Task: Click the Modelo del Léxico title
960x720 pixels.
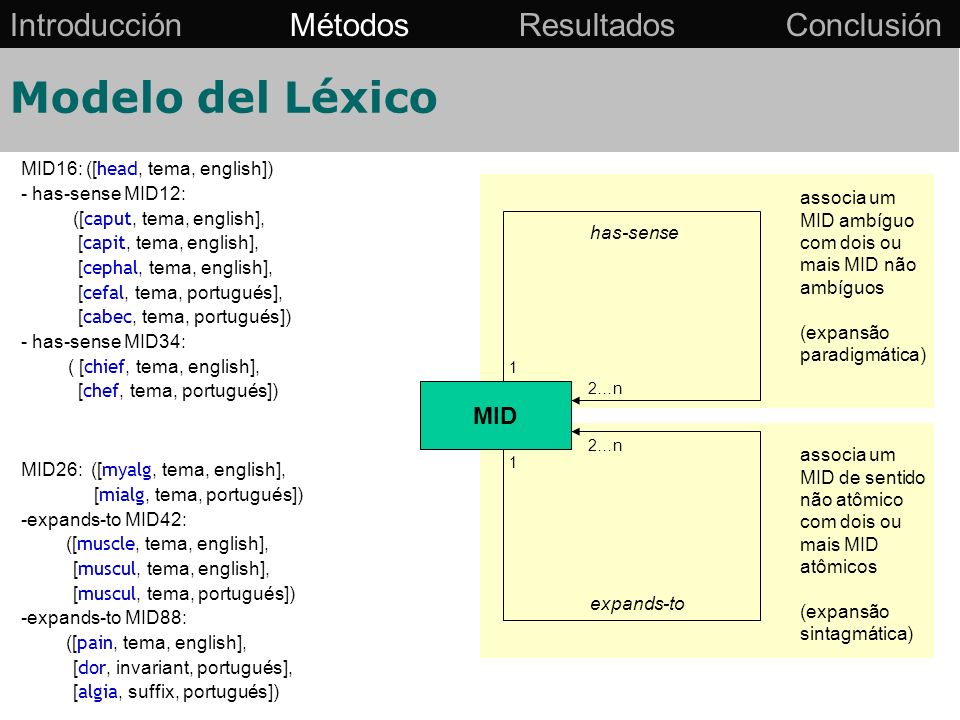Action: coord(224,97)
